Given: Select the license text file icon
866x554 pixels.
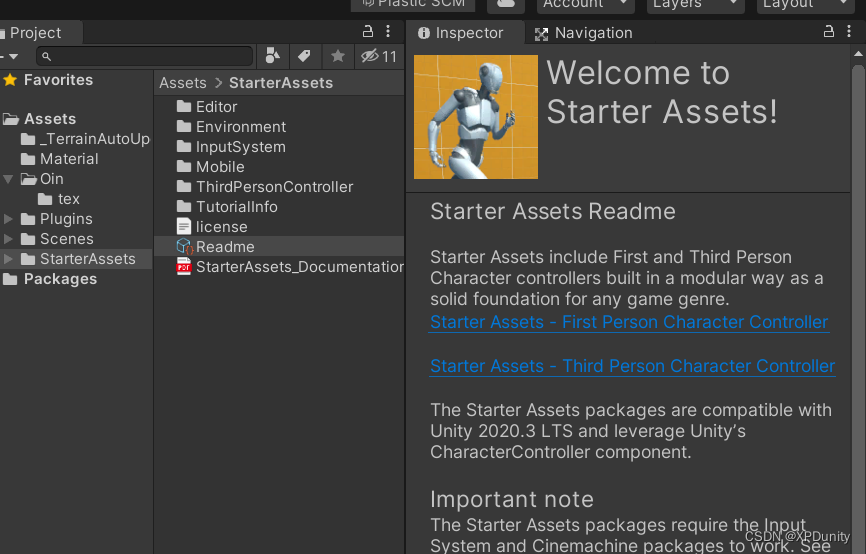Looking at the screenshot, I should [183, 226].
